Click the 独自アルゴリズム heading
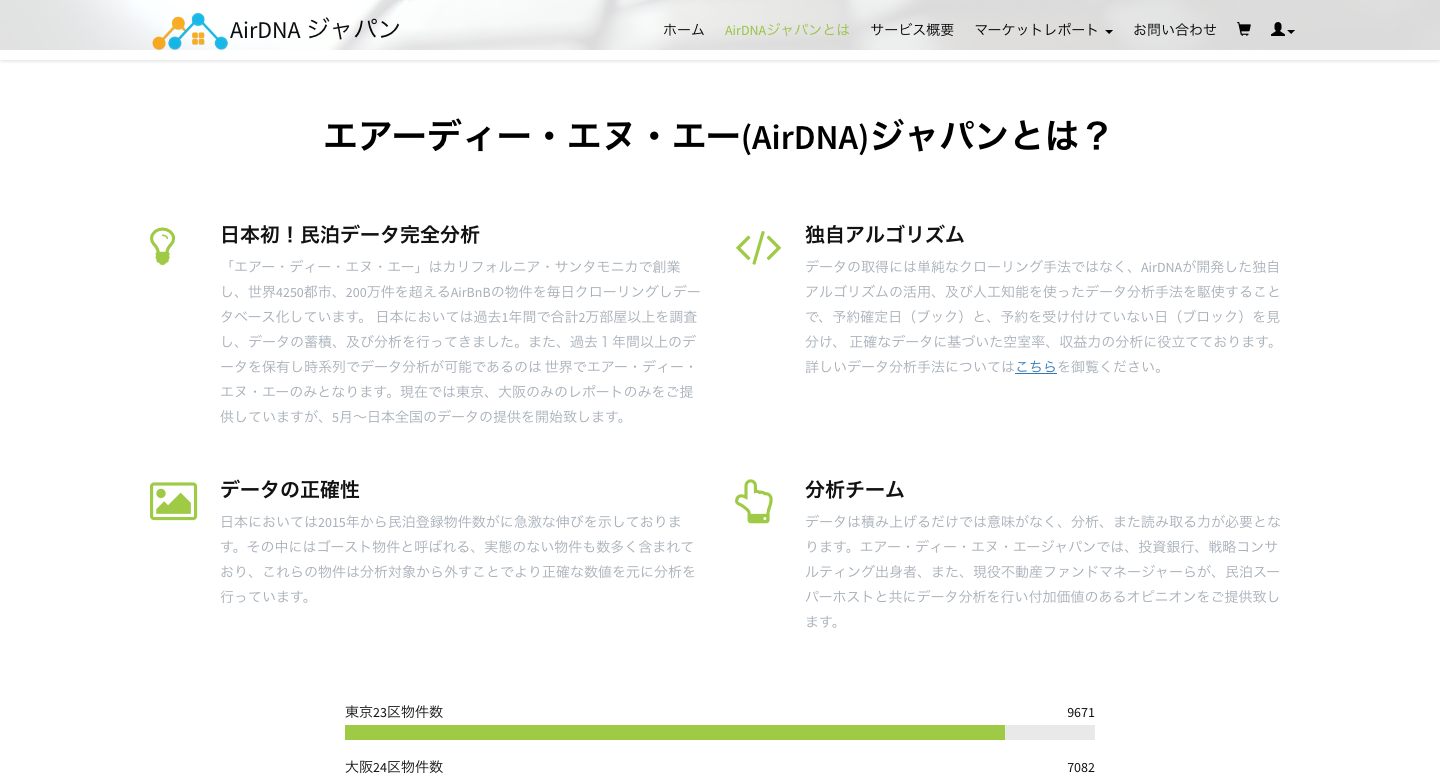 (884, 234)
